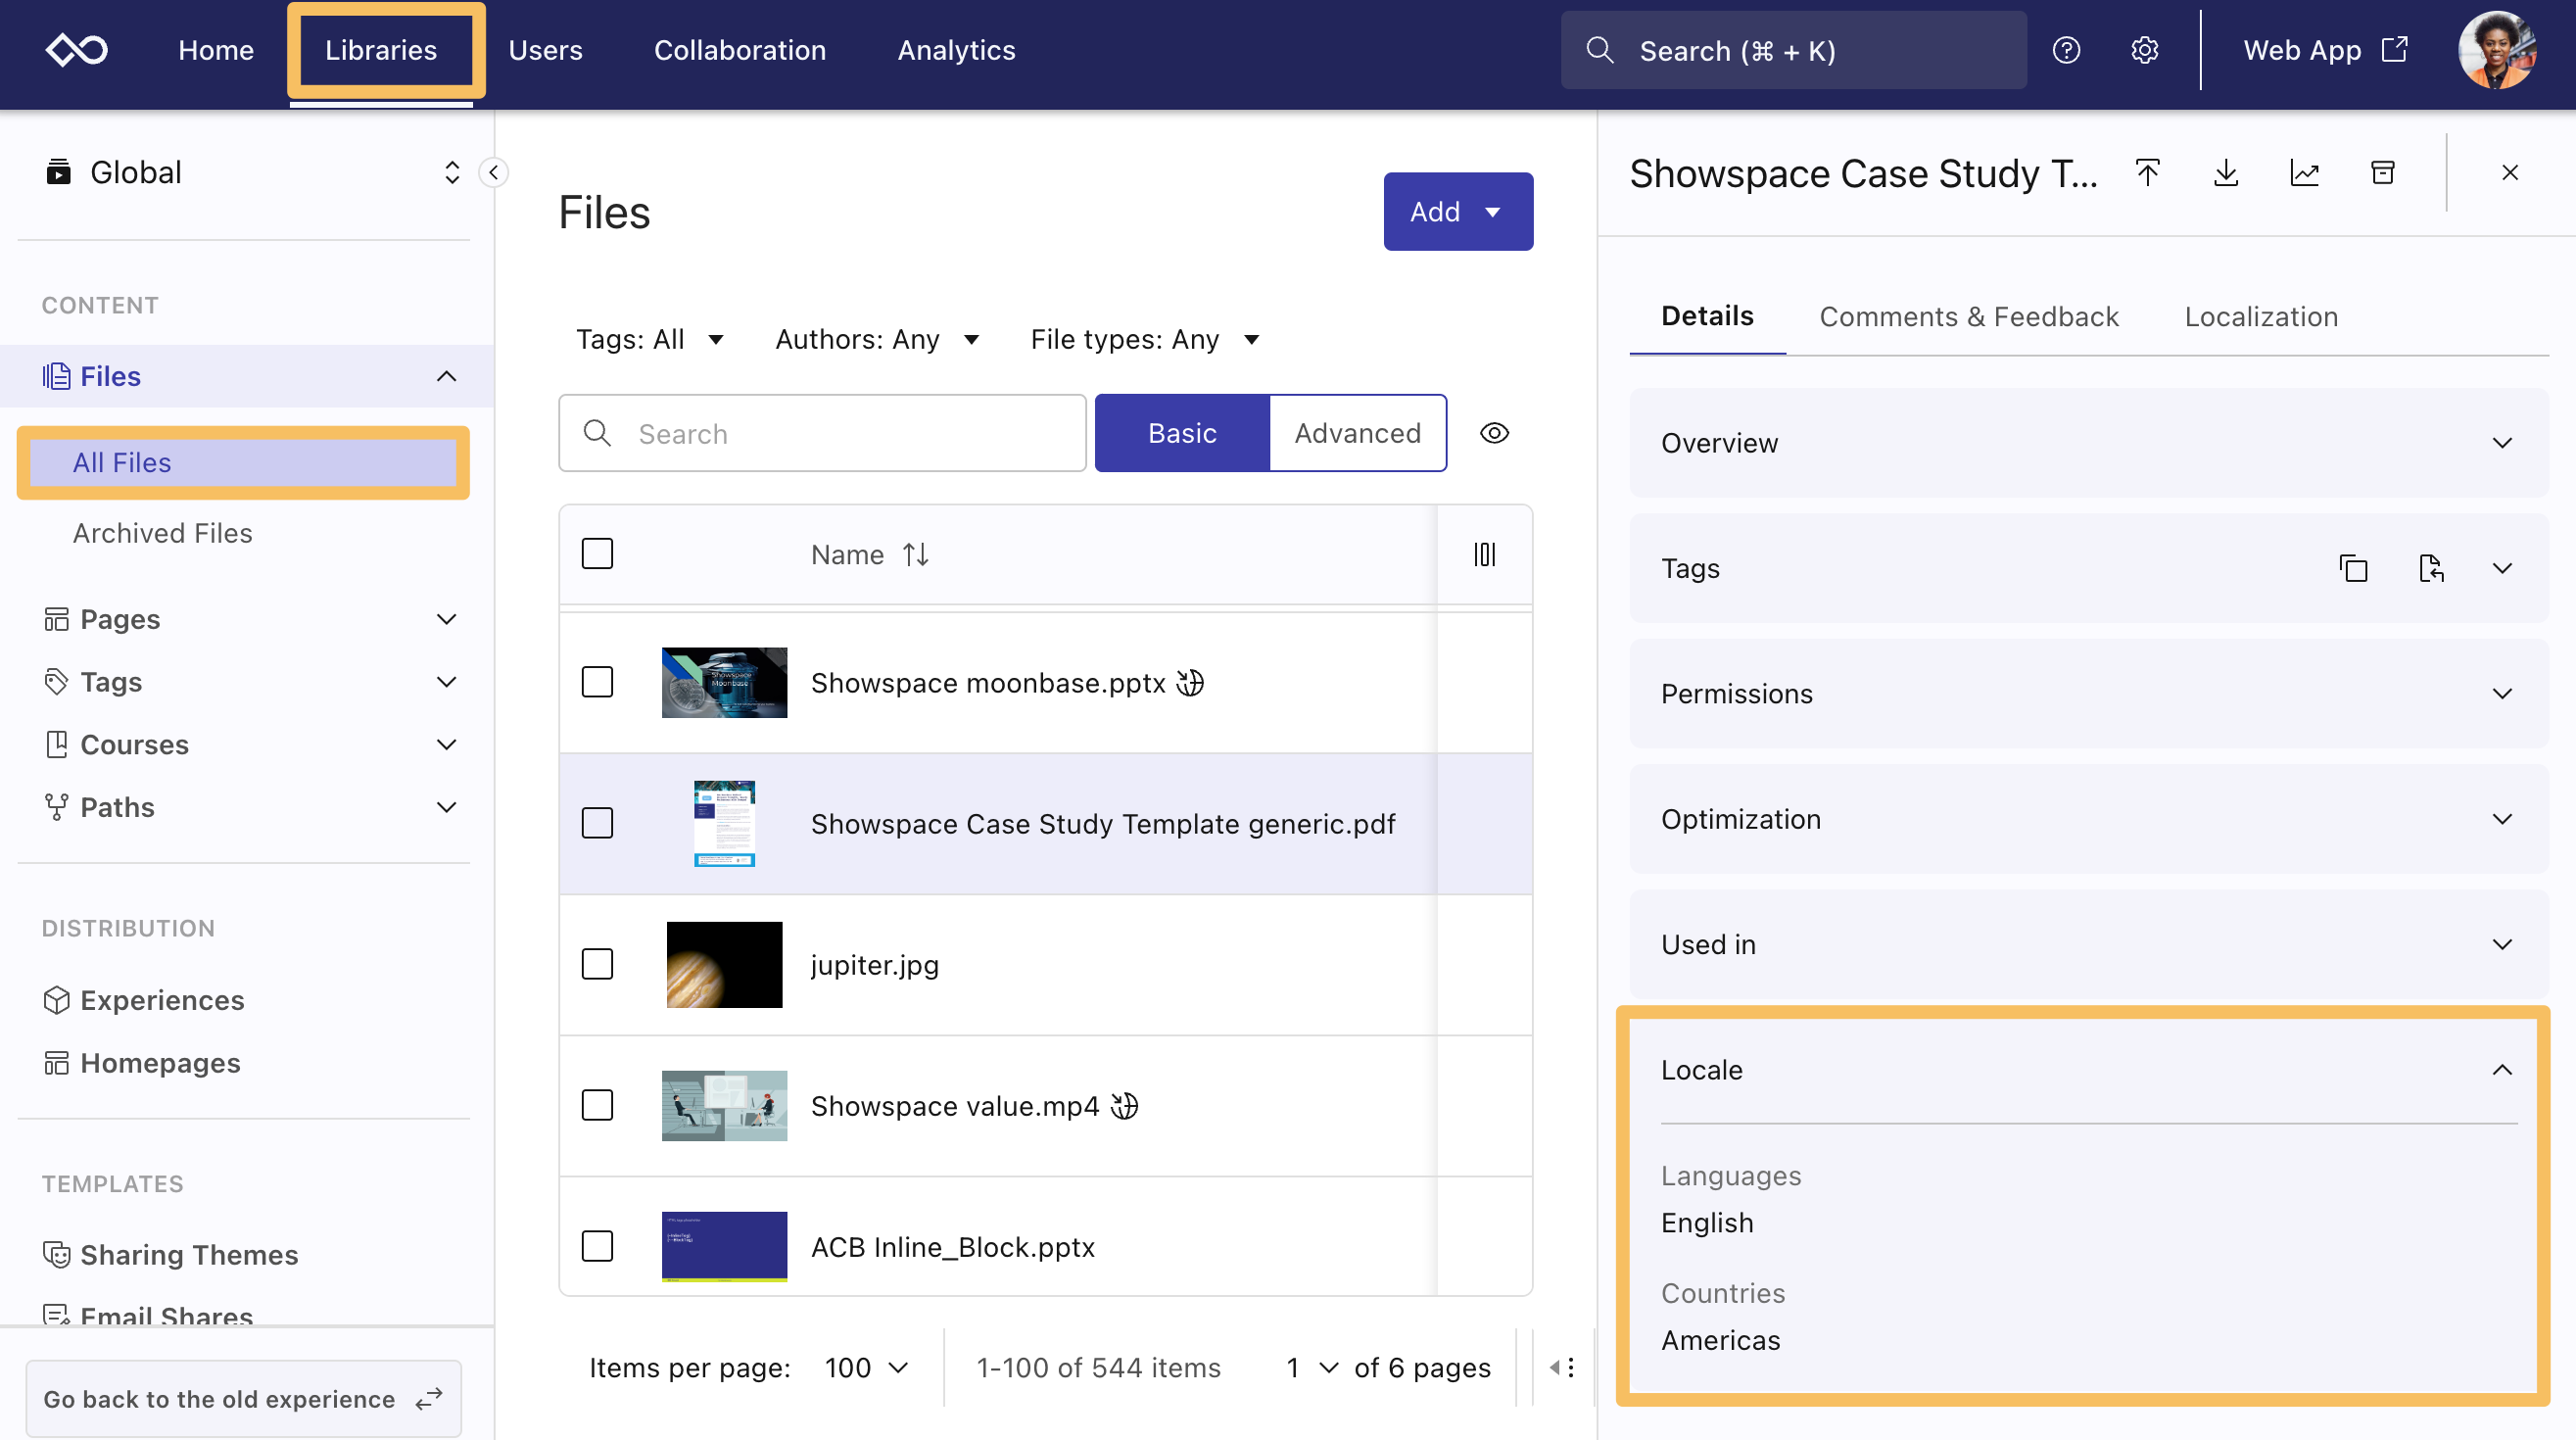The width and height of the screenshot is (2576, 1440).
Task: Open the items per page dropdown
Action: tap(866, 1367)
